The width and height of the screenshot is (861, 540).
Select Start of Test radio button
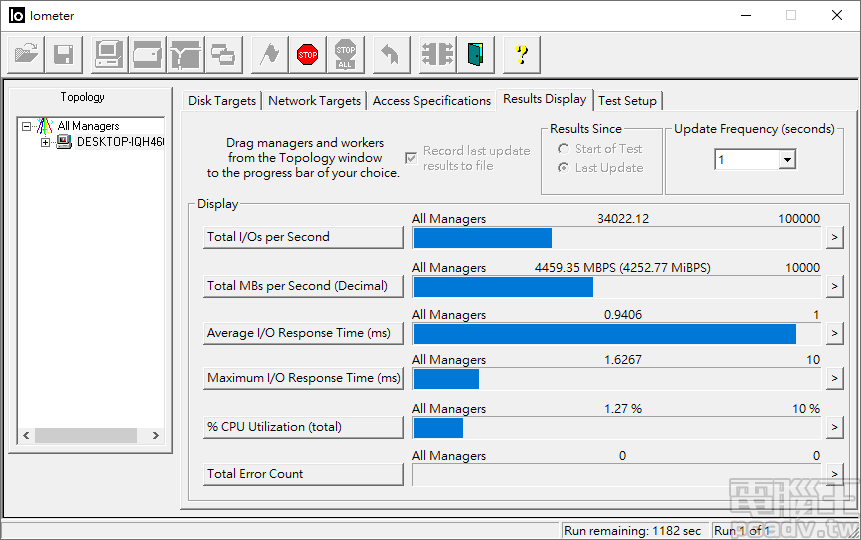563,149
